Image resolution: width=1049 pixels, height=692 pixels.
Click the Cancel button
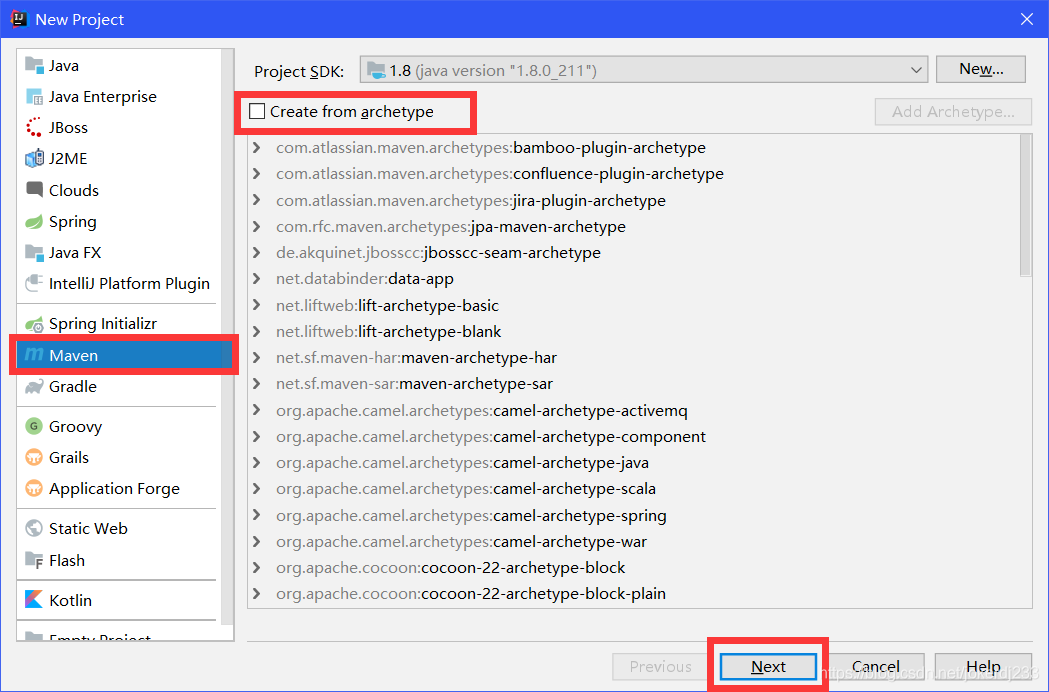(x=876, y=667)
